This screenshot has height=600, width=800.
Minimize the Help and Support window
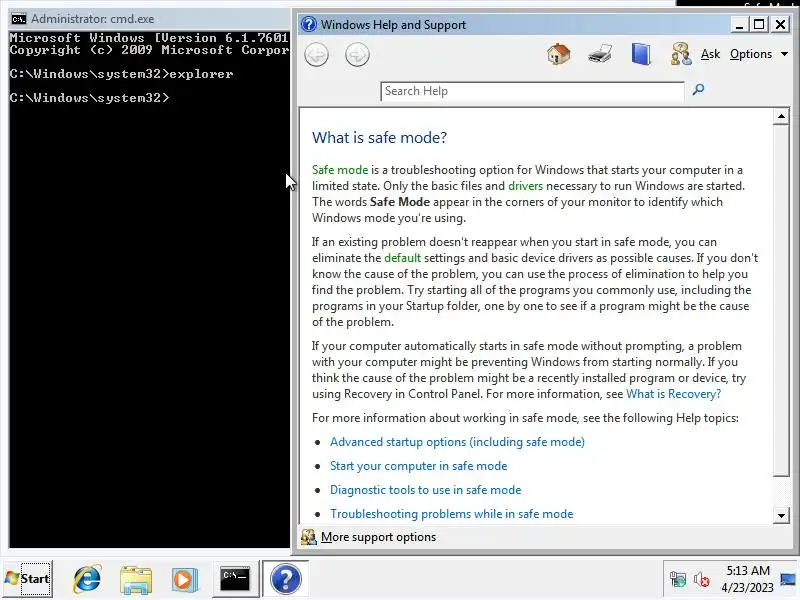[739, 24]
